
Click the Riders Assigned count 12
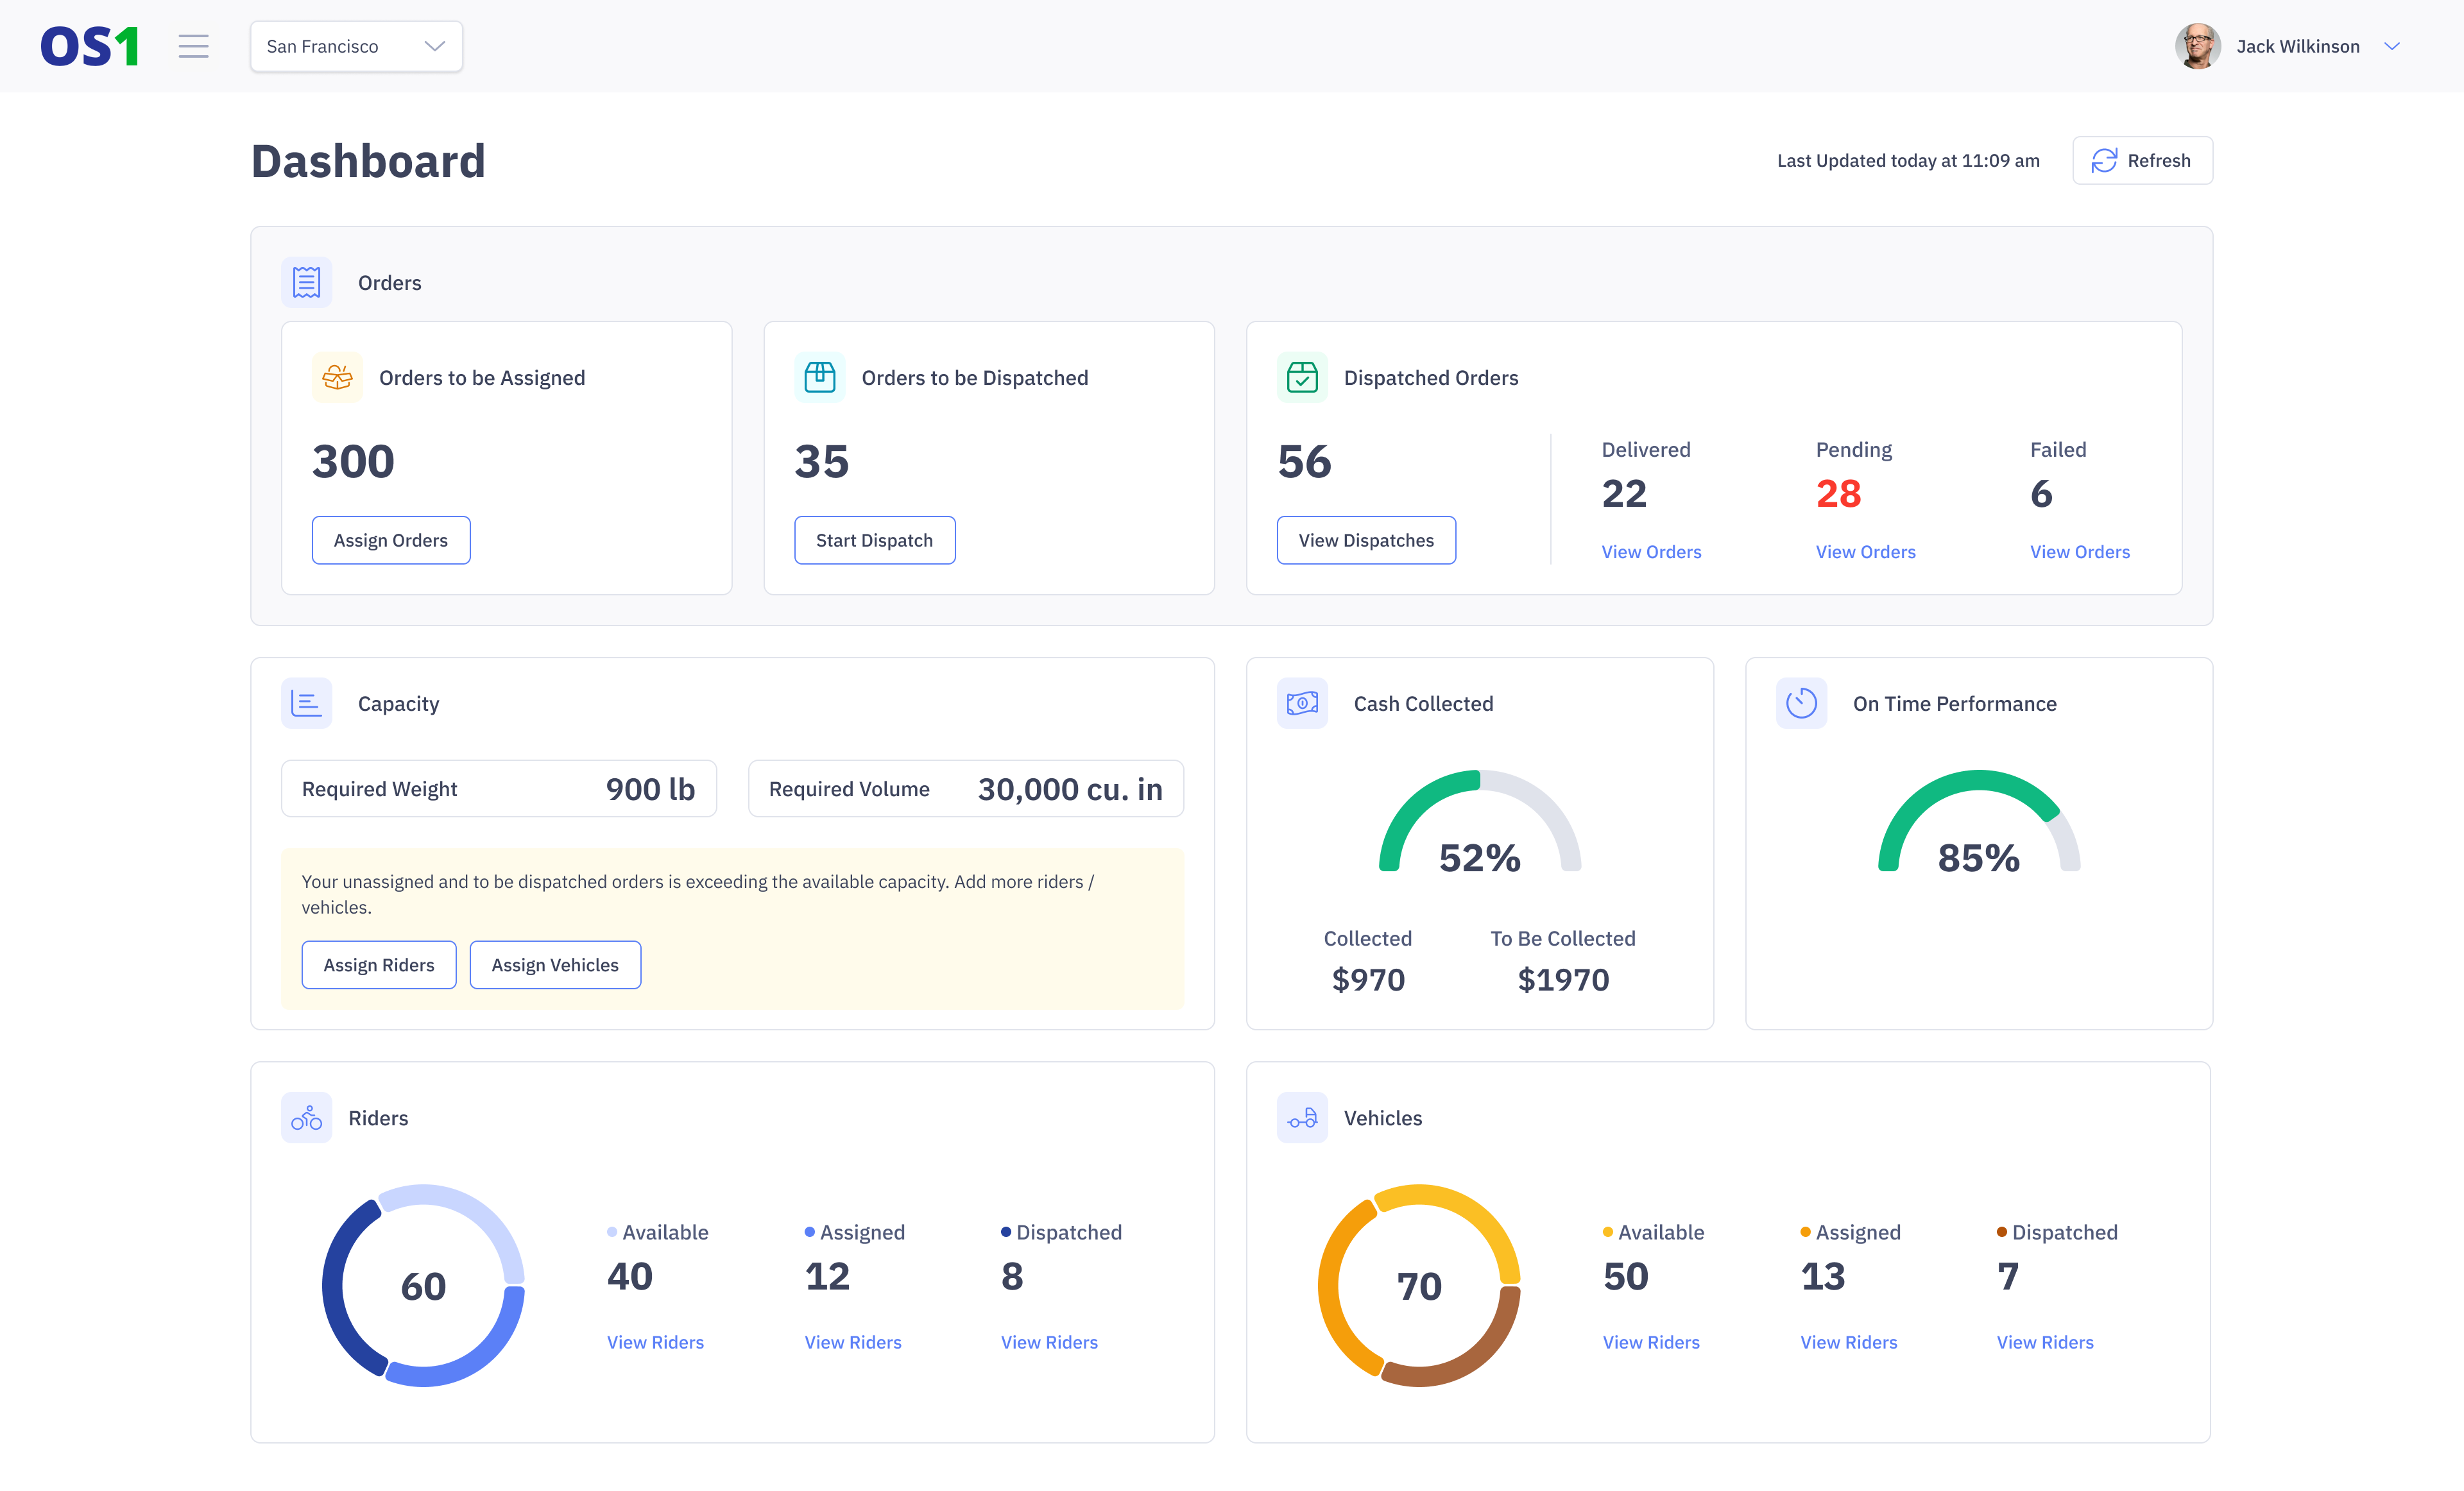click(827, 1277)
